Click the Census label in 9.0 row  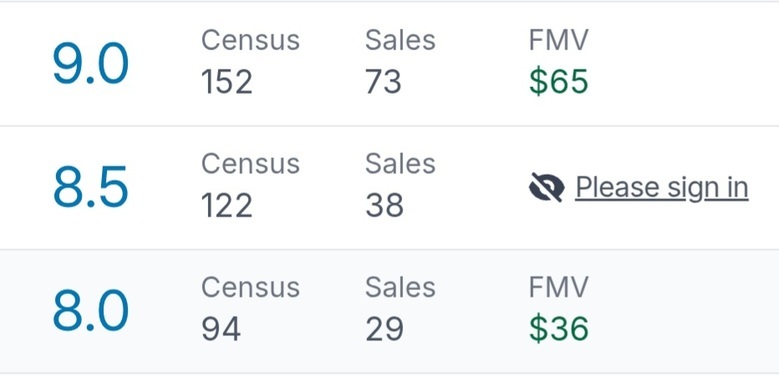[250, 40]
